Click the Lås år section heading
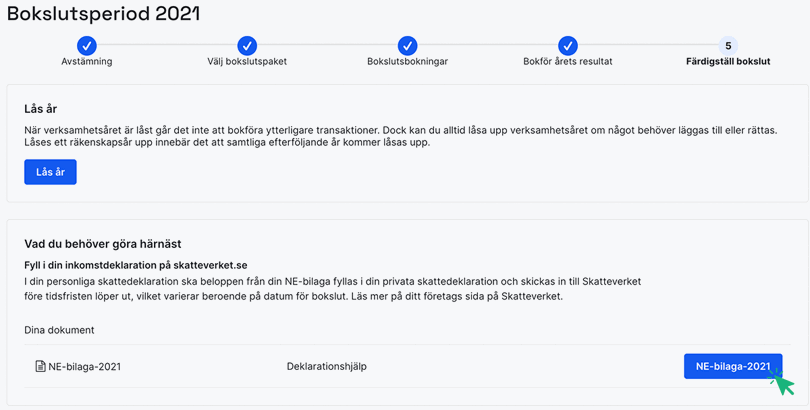Viewport: 810px width, 410px height. point(41,109)
